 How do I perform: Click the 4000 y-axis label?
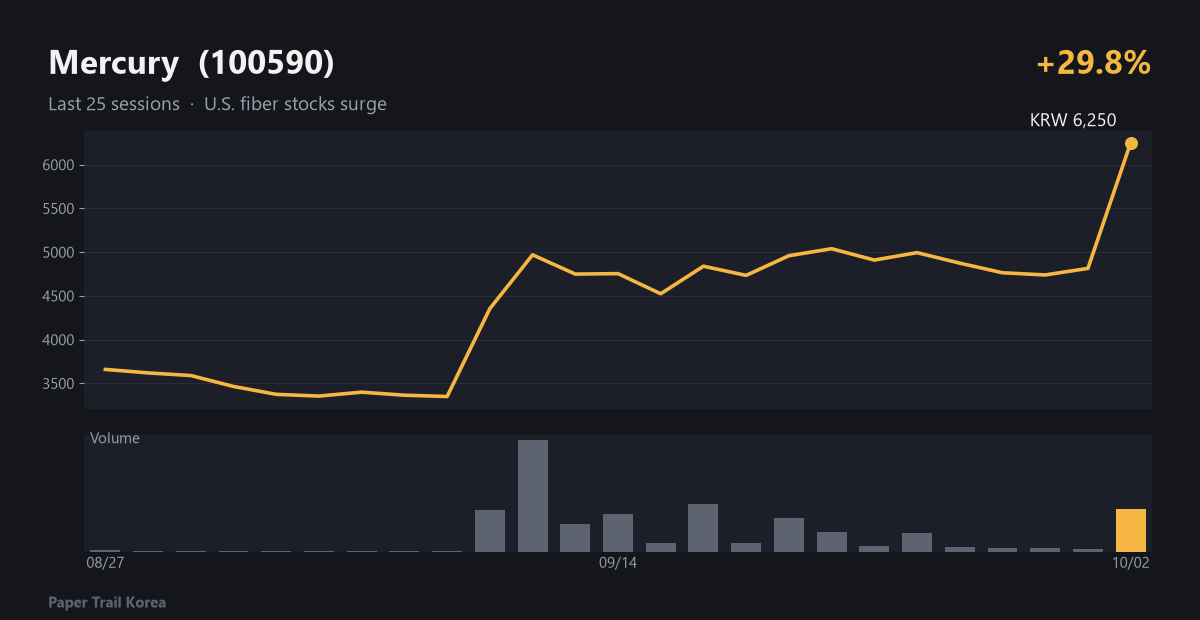point(59,340)
